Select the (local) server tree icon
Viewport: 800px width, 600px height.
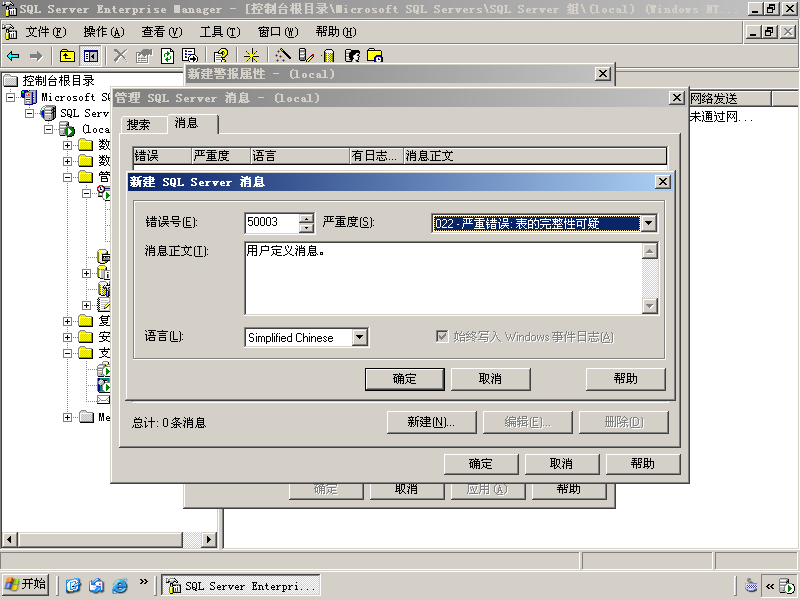[67, 129]
